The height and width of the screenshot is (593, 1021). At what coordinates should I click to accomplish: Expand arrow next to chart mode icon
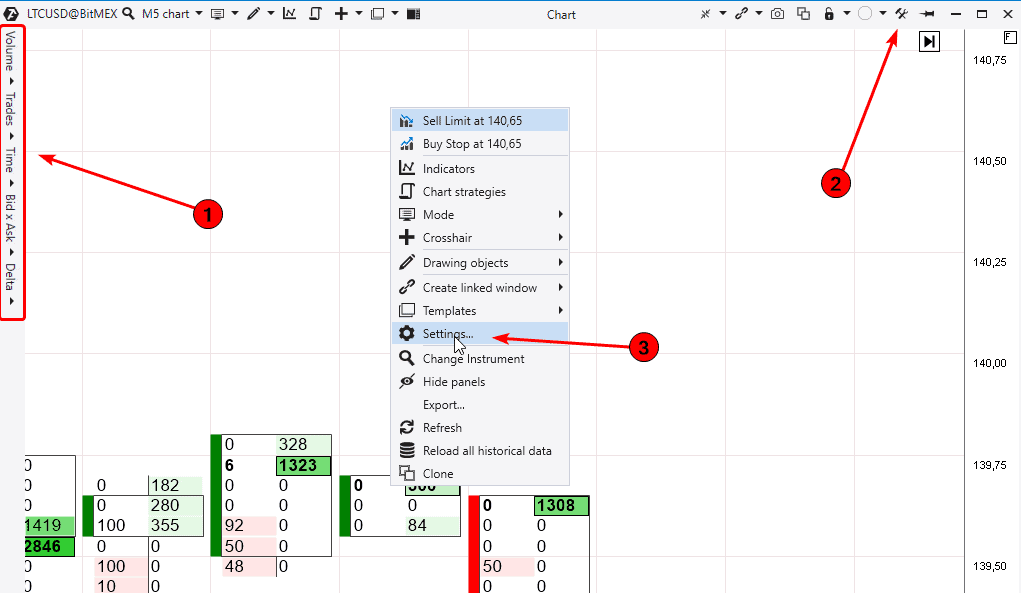[235, 14]
